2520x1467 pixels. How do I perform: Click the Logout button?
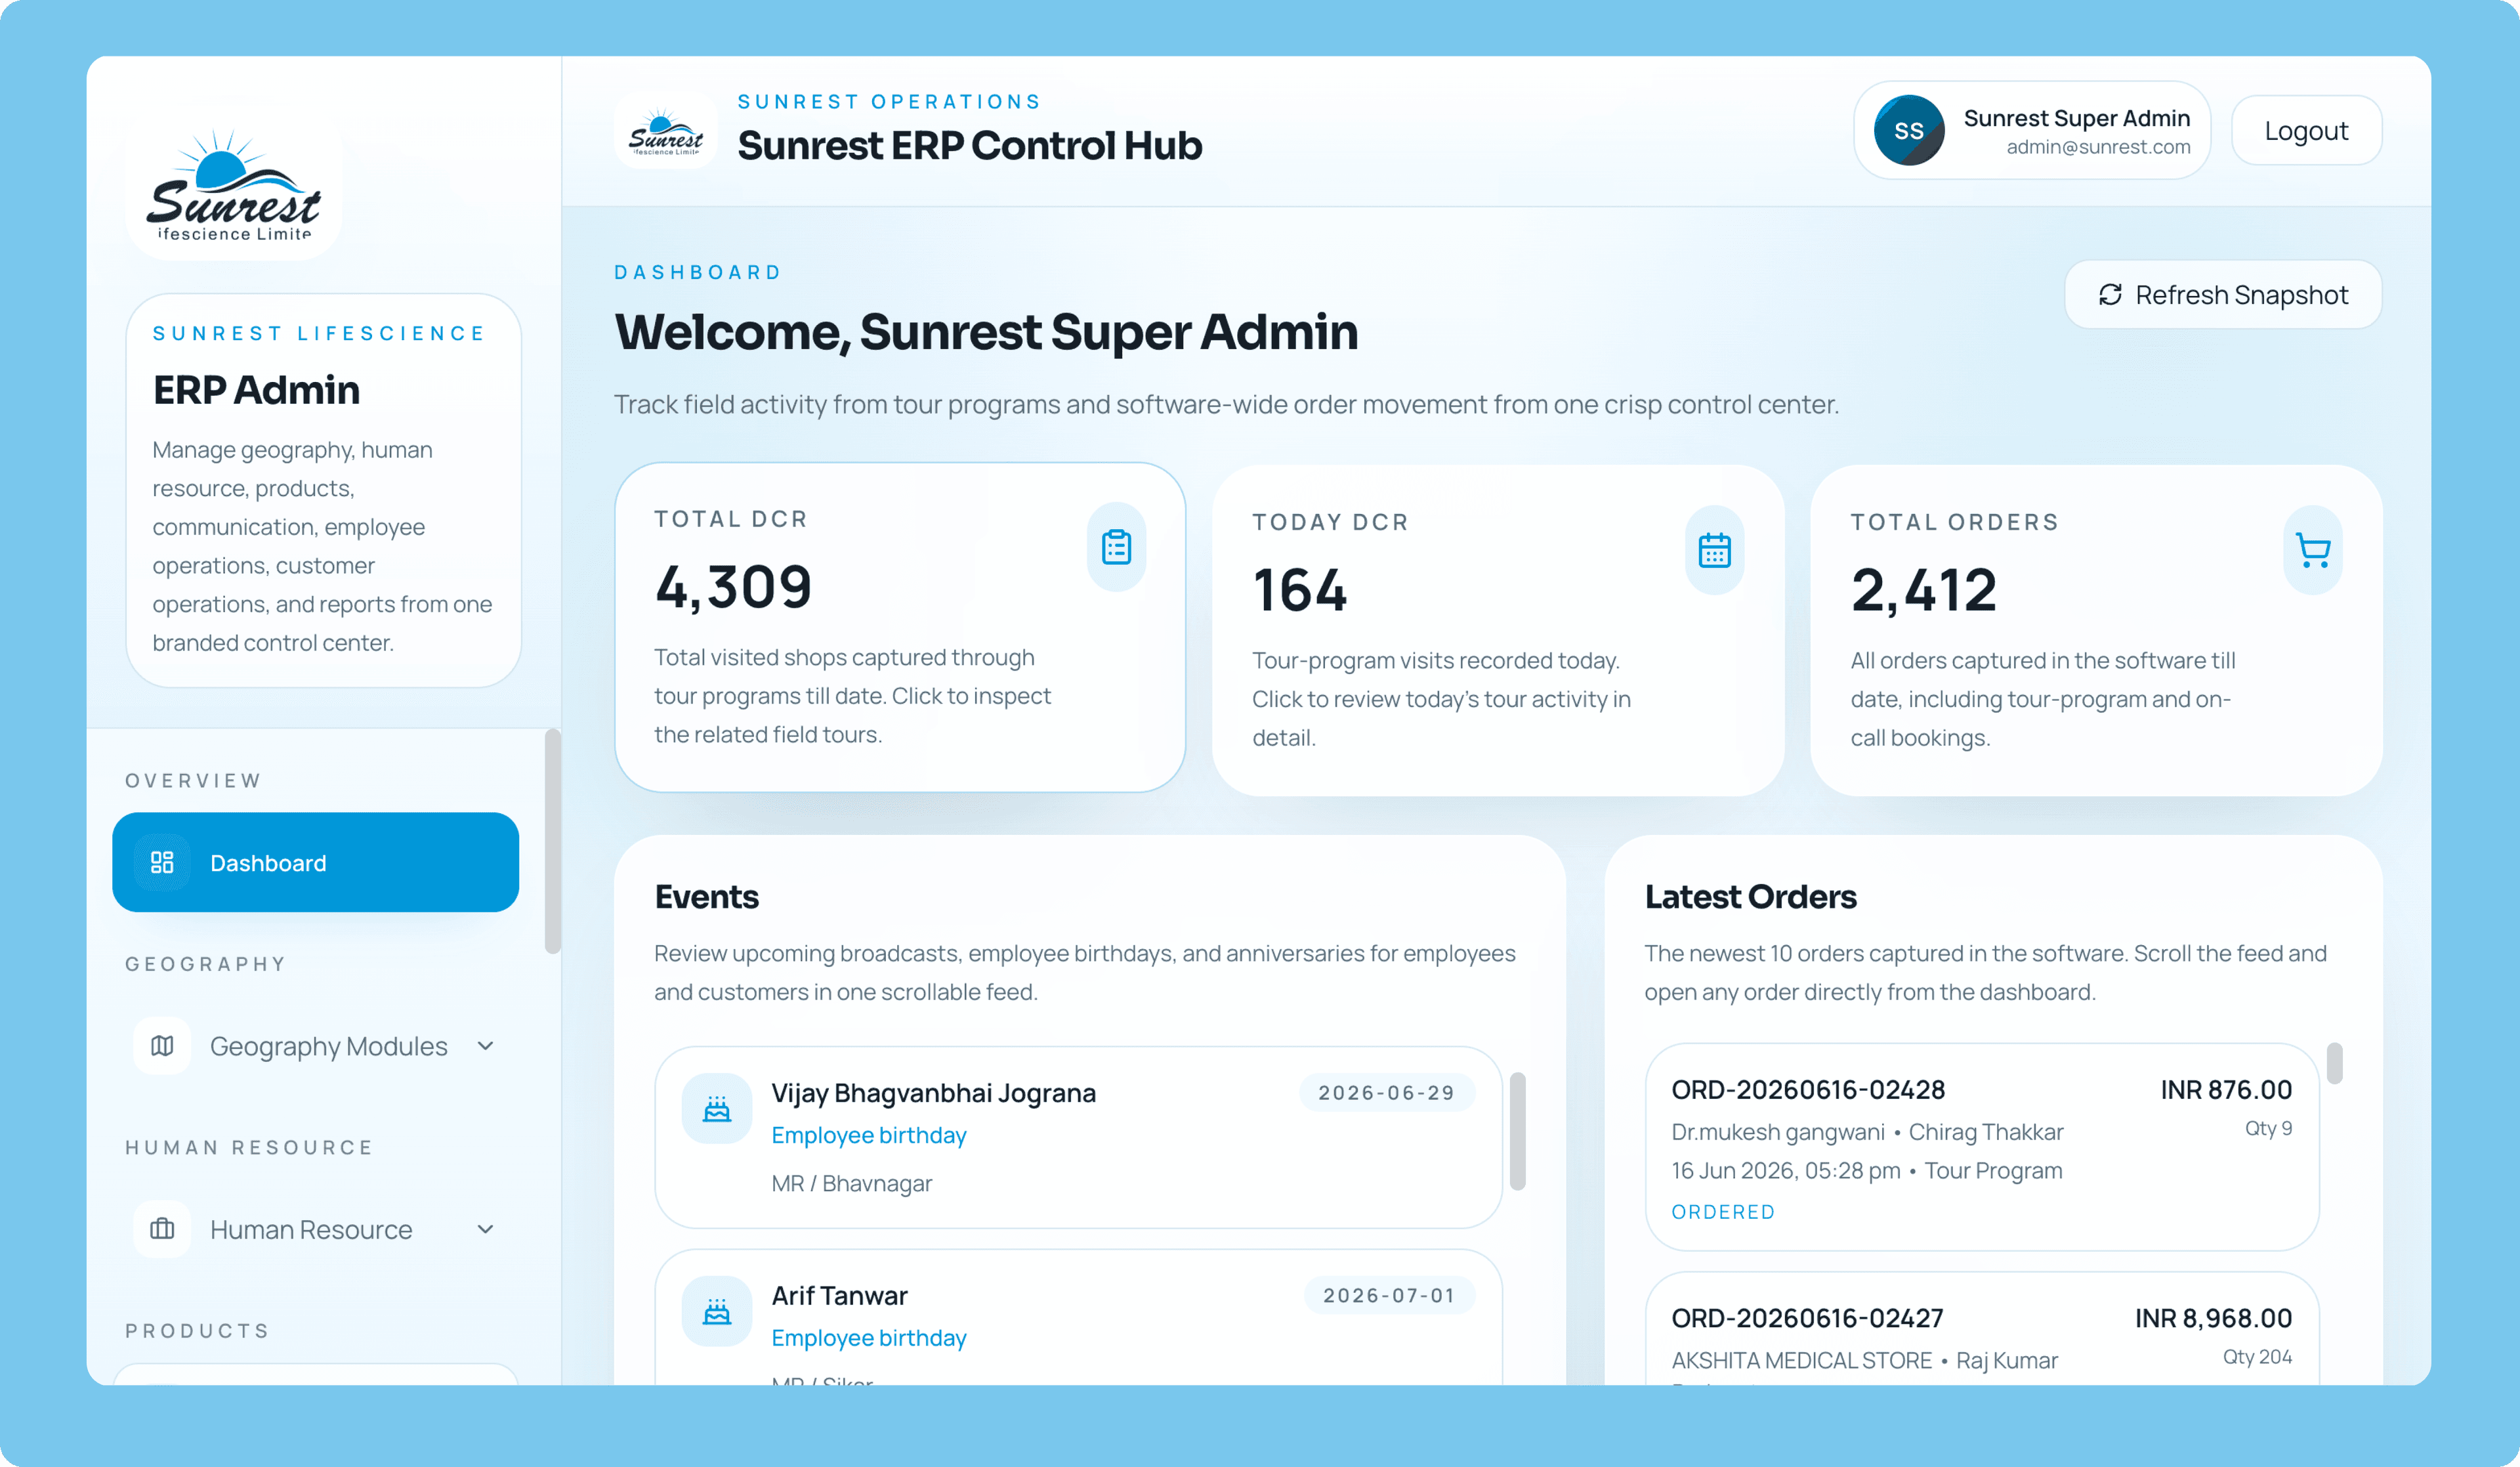[2306, 131]
